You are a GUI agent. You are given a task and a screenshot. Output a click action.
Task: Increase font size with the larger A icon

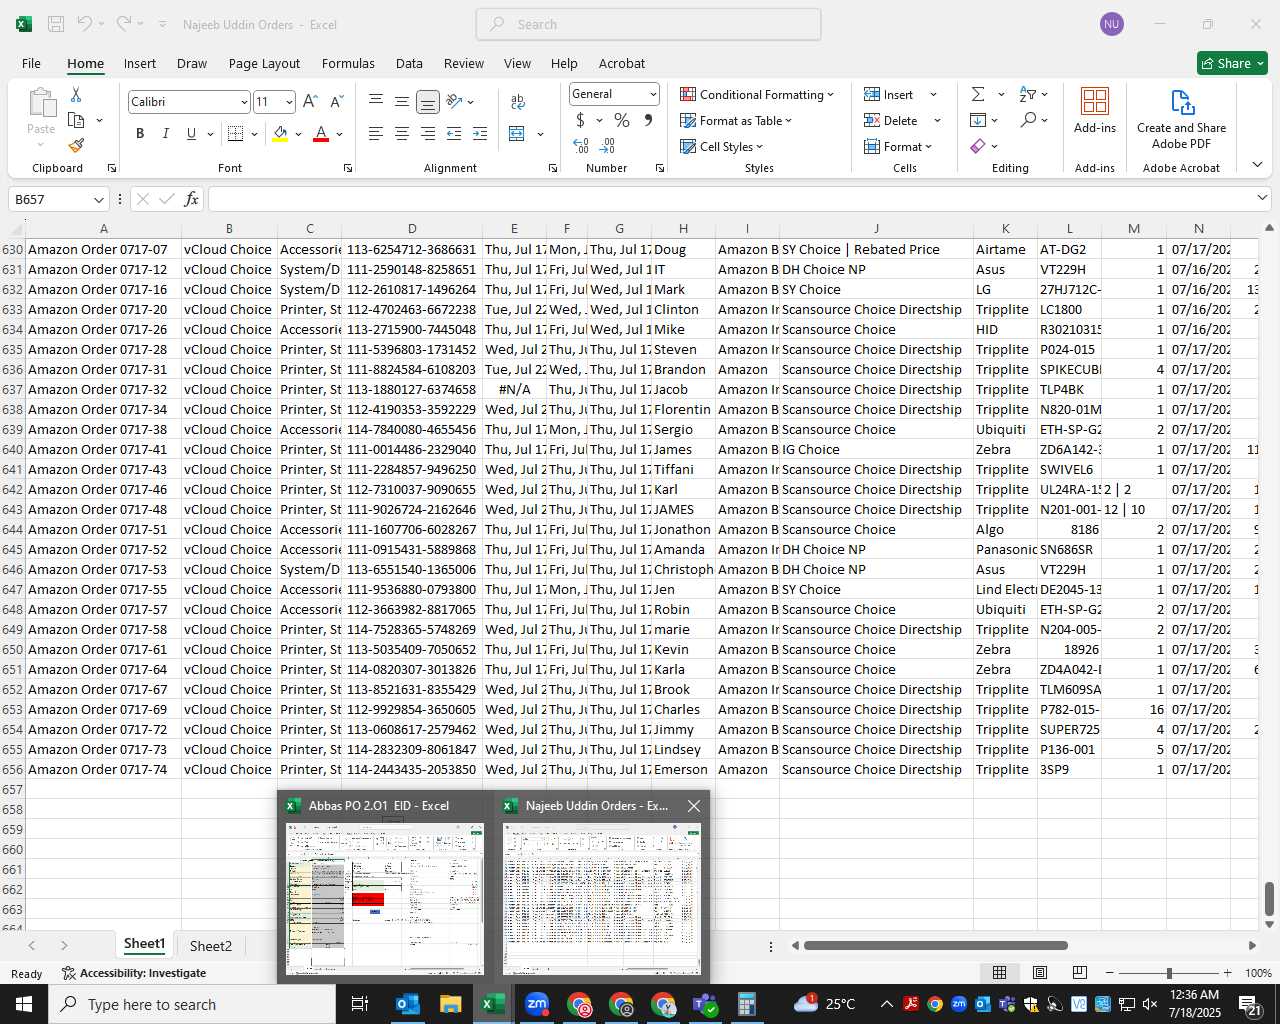point(310,101)
